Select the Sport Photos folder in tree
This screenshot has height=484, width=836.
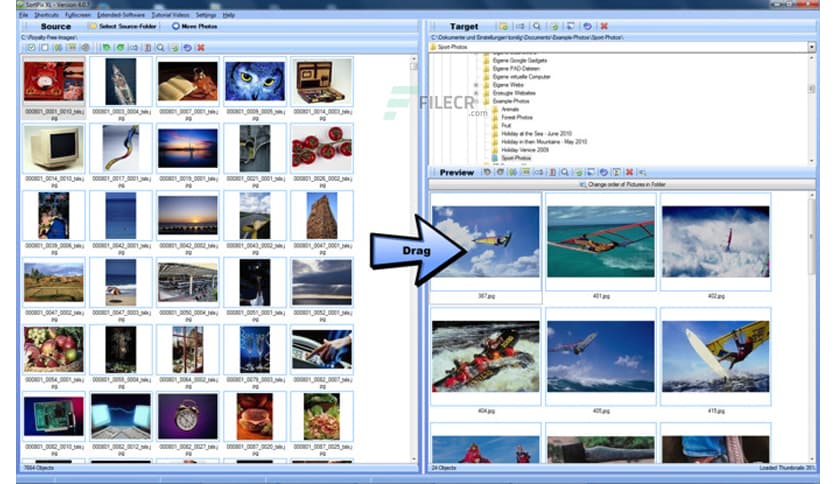[x=516, y=158]
